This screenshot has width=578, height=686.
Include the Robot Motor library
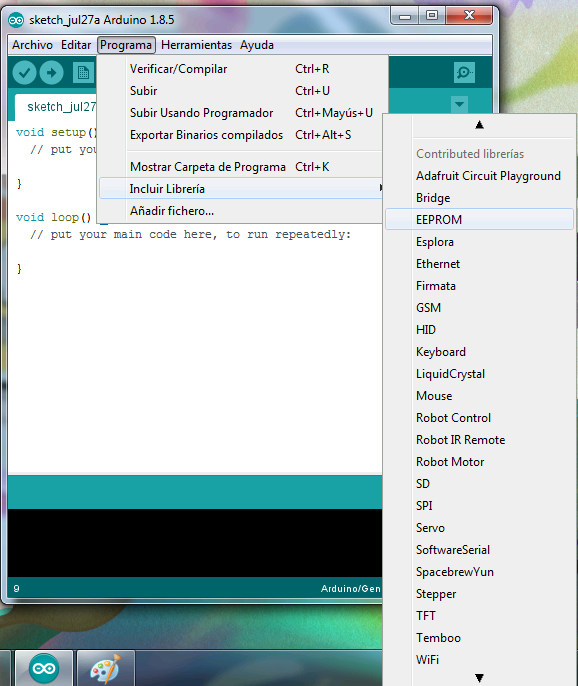coord(480,462)
